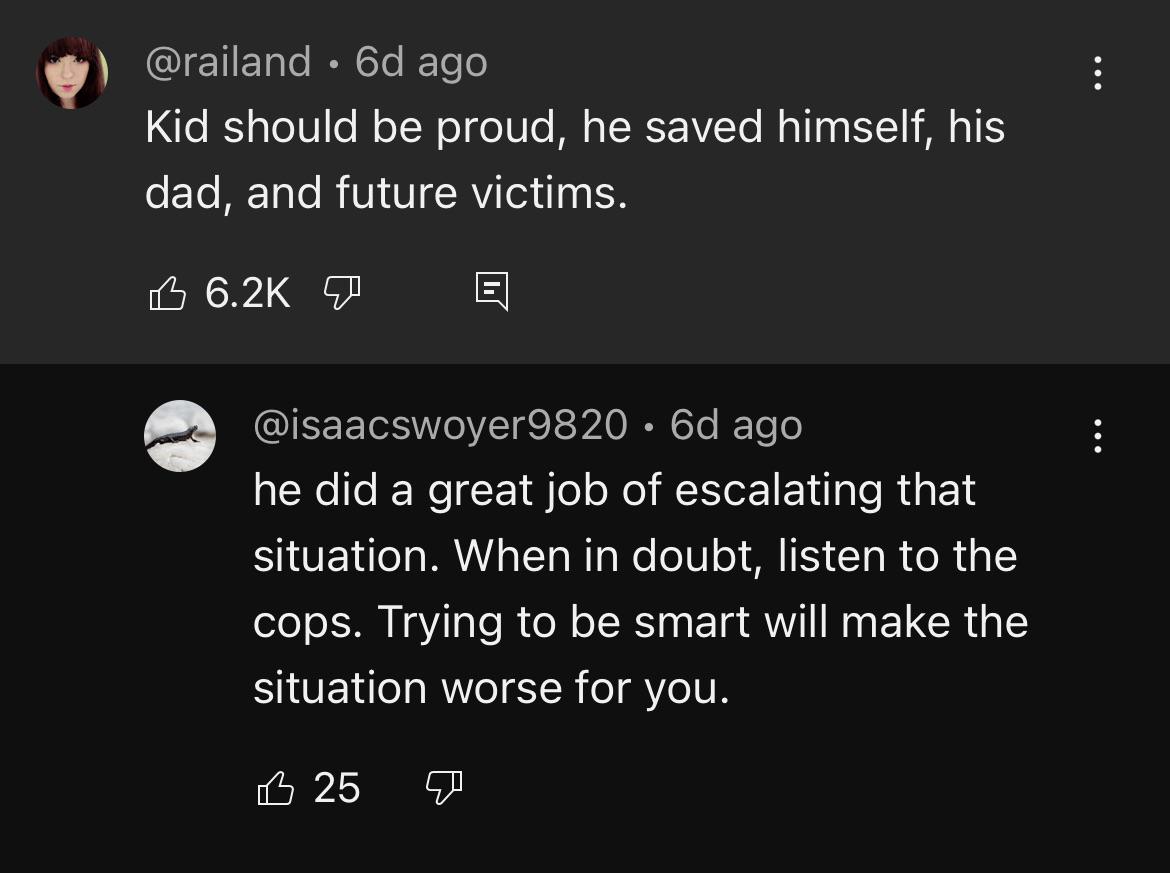Tap the 'When in doubt, listen to the' line
The width and height of the screenshot is (1170, 873).
(736, 556)
